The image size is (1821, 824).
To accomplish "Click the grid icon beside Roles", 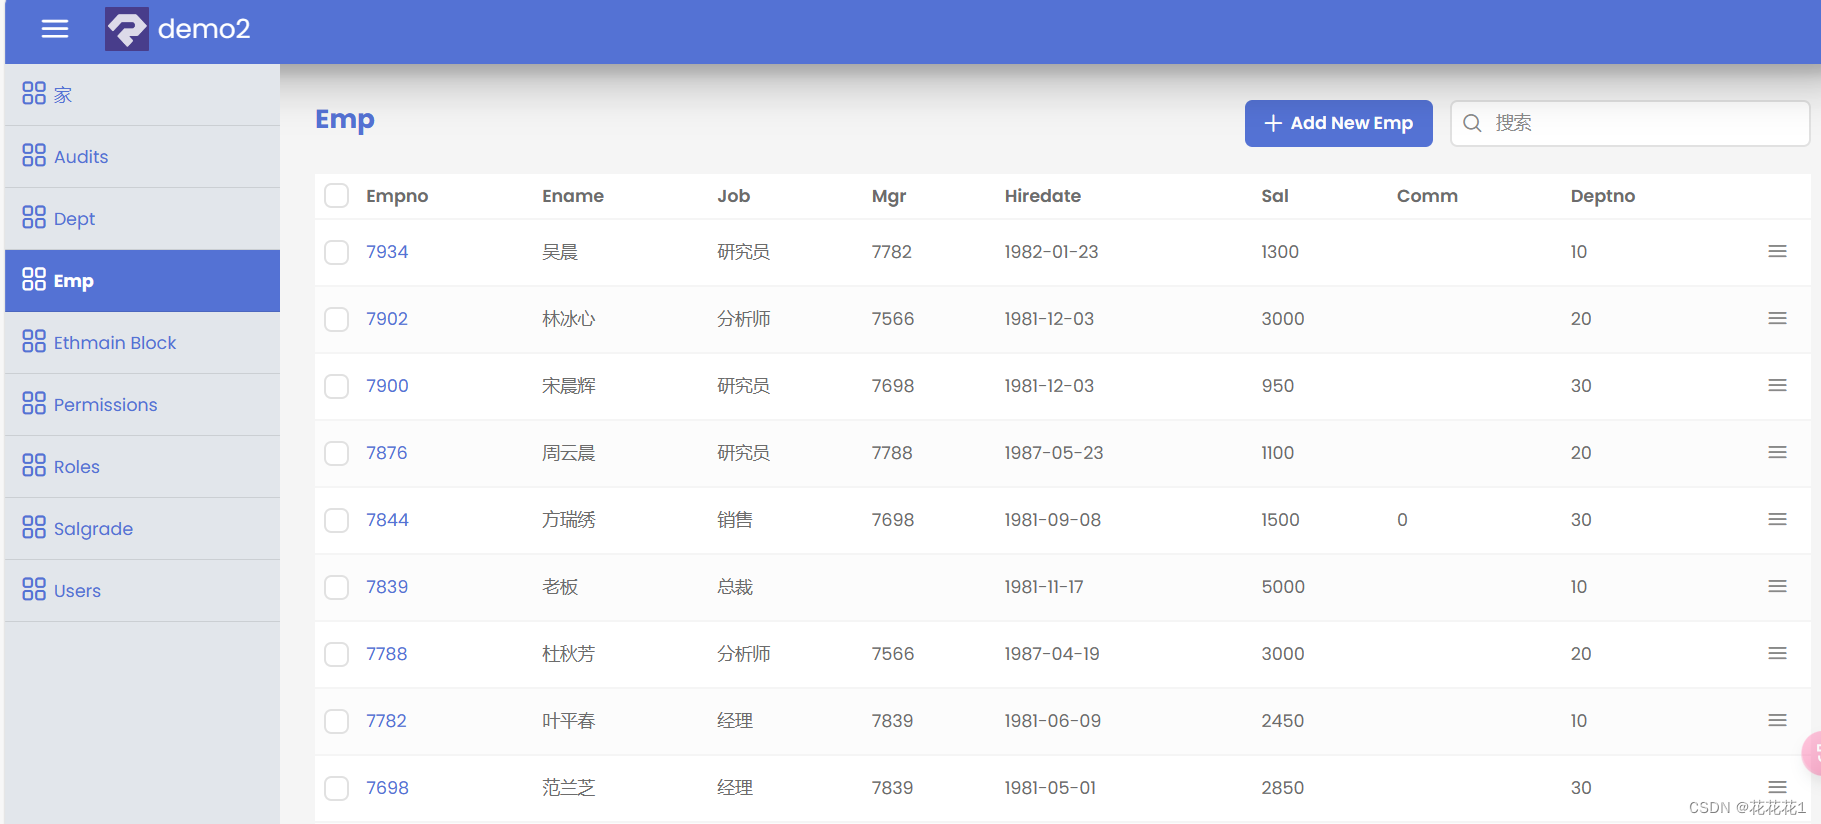I will click(34, 465).
